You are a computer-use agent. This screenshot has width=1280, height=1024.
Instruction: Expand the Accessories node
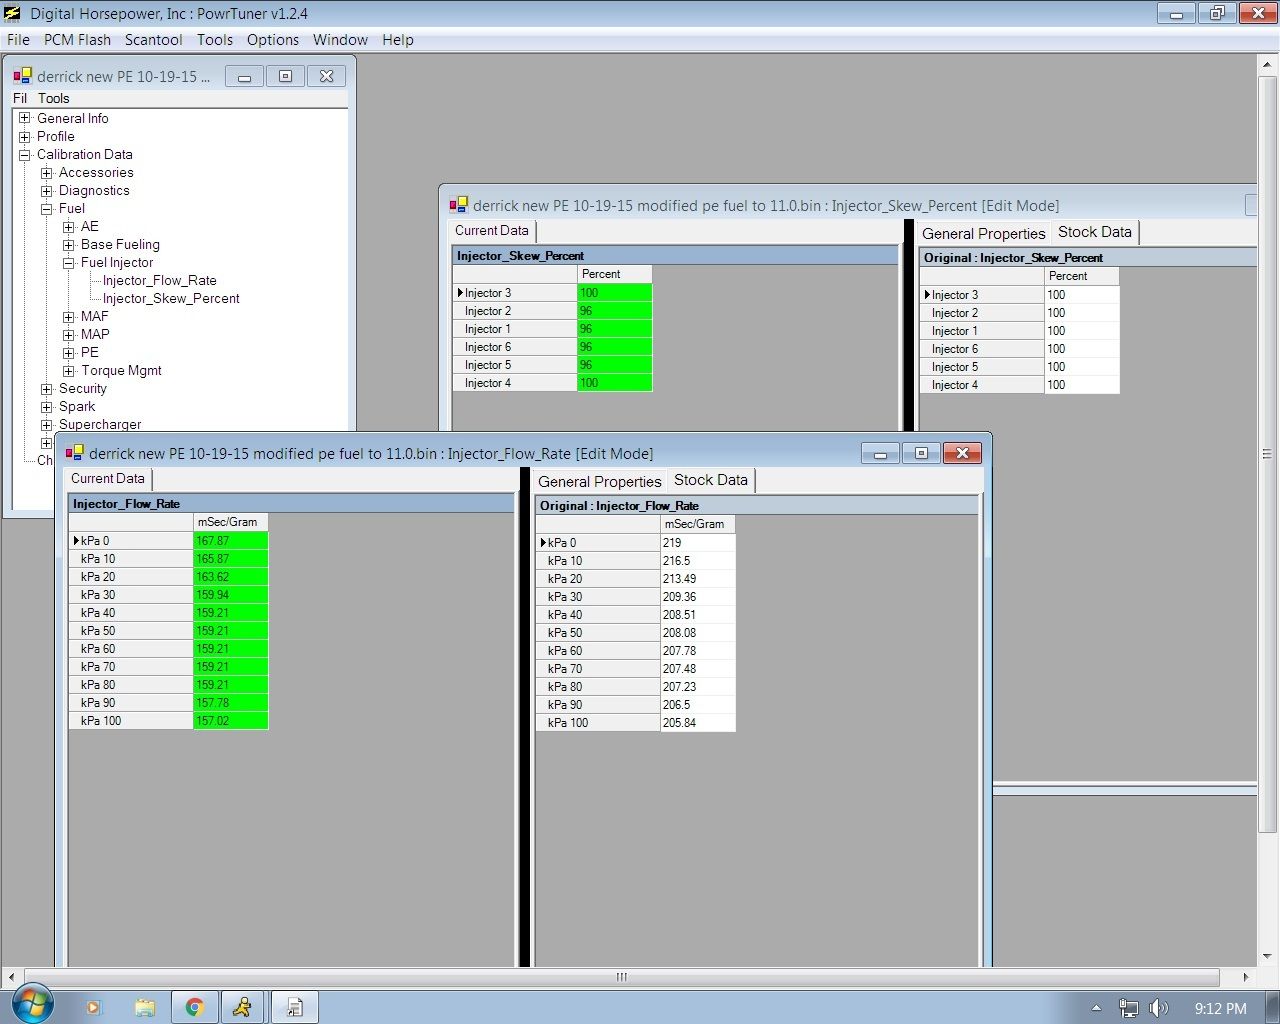pos(47,172)
